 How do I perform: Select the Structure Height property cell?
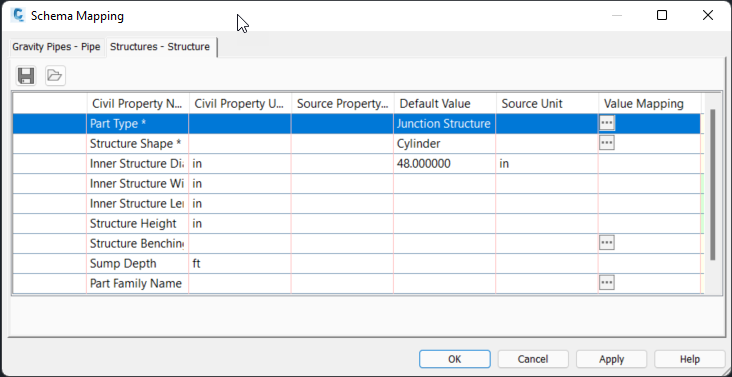coord(138,224)
